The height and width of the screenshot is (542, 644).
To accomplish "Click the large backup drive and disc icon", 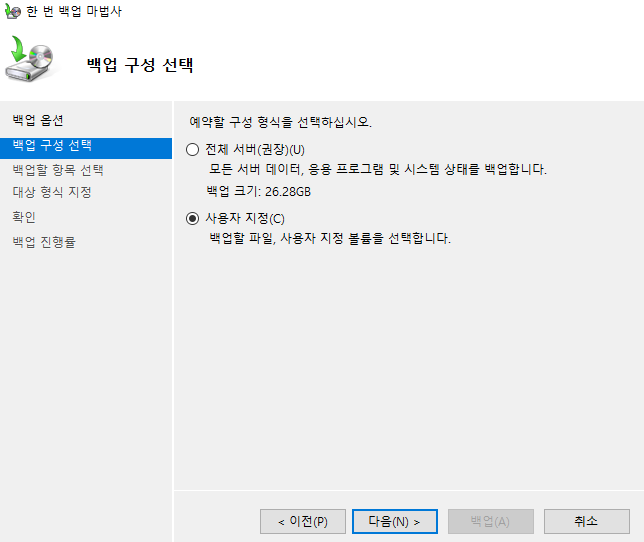I will [30, 59].
